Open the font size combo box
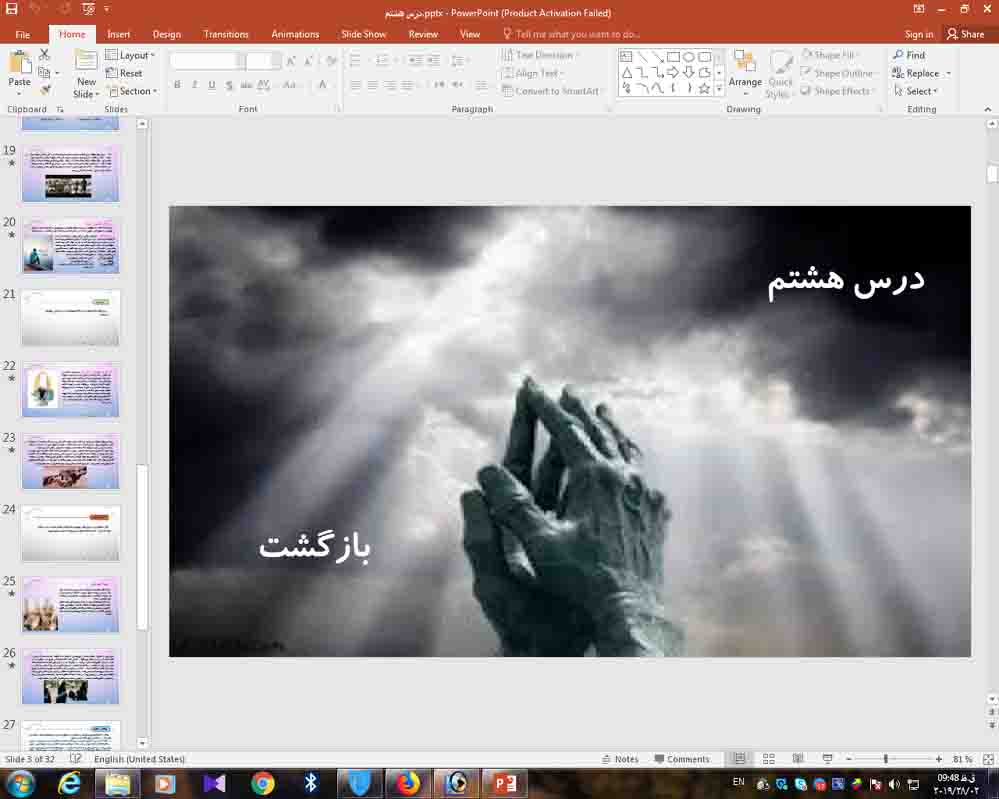 pyautogui.click(x=263, y=61)
